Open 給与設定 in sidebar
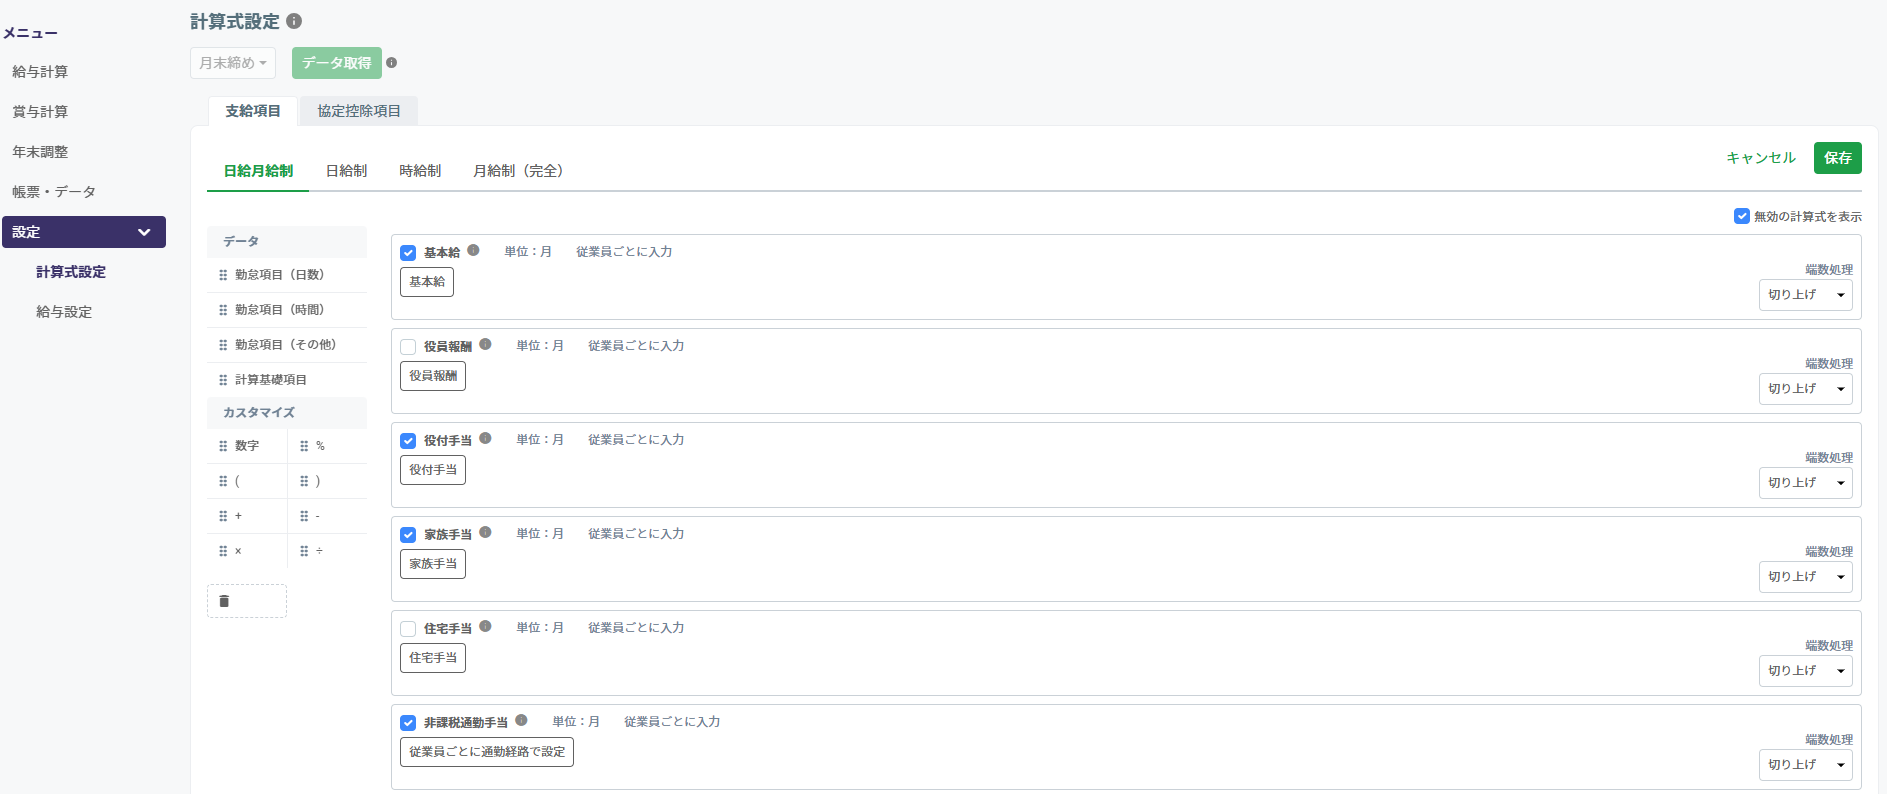 click(x=64, y=312)
